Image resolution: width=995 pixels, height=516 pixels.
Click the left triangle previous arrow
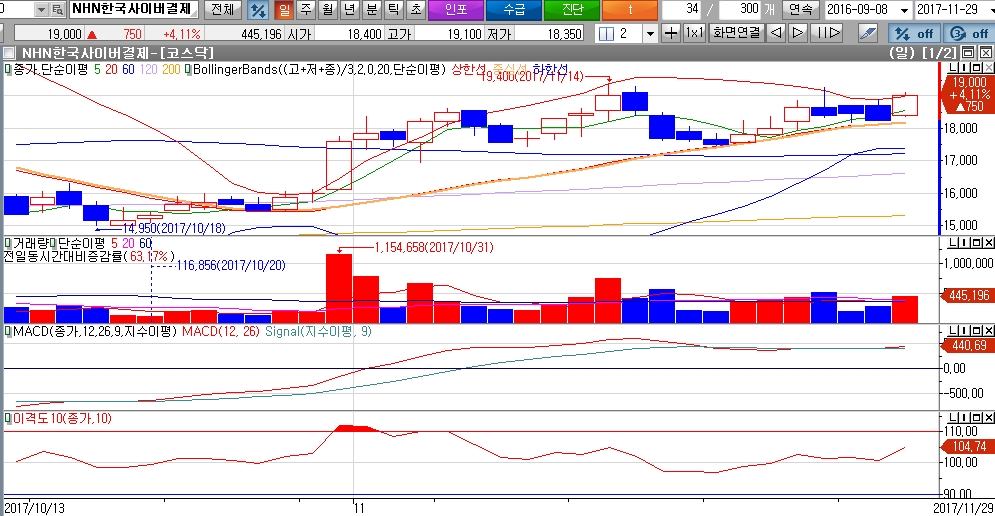point(776,33)
